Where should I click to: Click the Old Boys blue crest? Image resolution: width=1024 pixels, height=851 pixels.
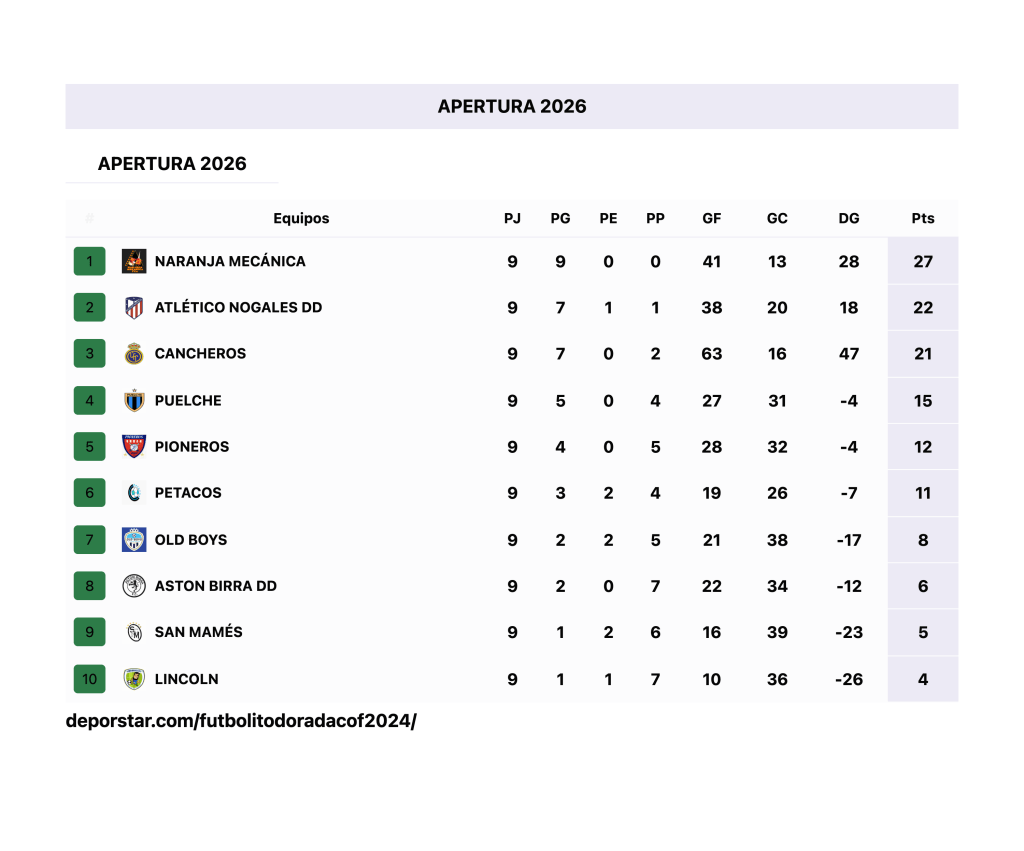tap(134, 540)
